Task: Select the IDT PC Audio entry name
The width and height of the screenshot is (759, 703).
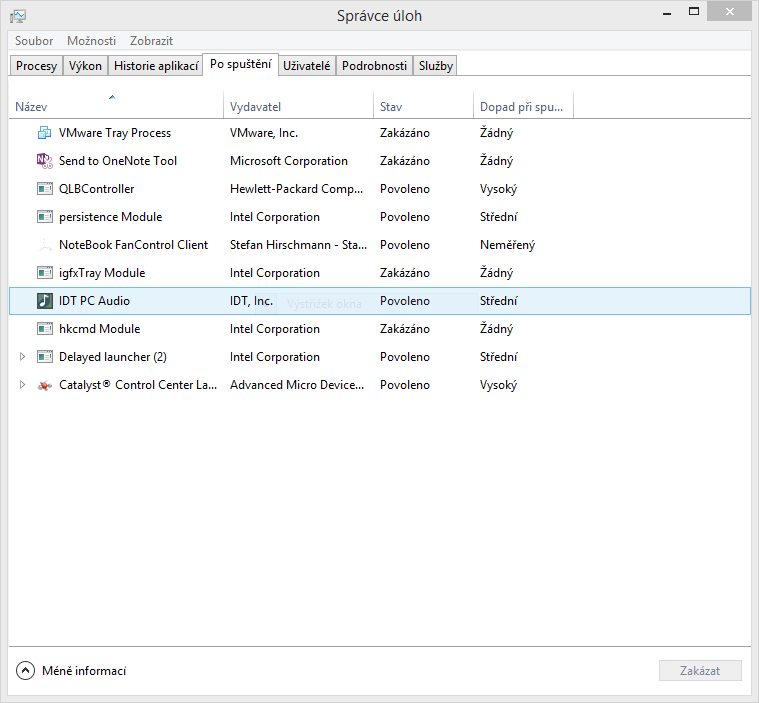Action: click(94, 301)
